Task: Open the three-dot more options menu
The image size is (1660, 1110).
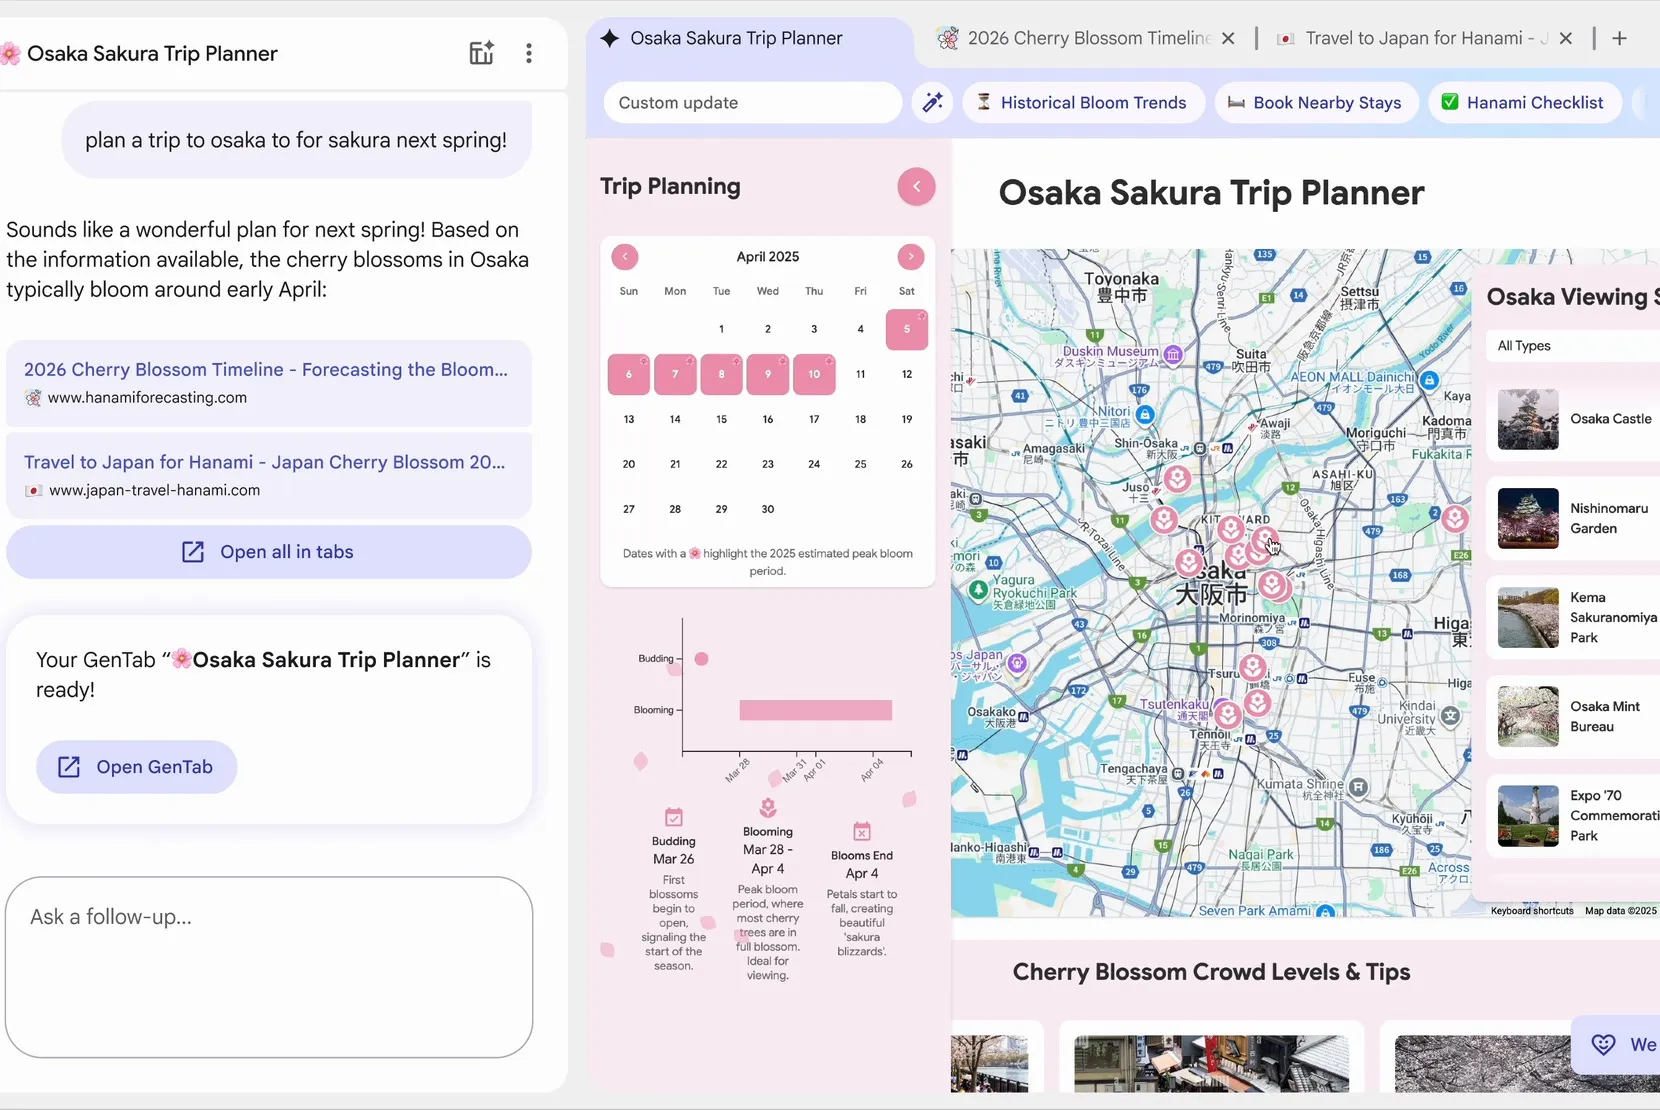Action: coord(528,53)
